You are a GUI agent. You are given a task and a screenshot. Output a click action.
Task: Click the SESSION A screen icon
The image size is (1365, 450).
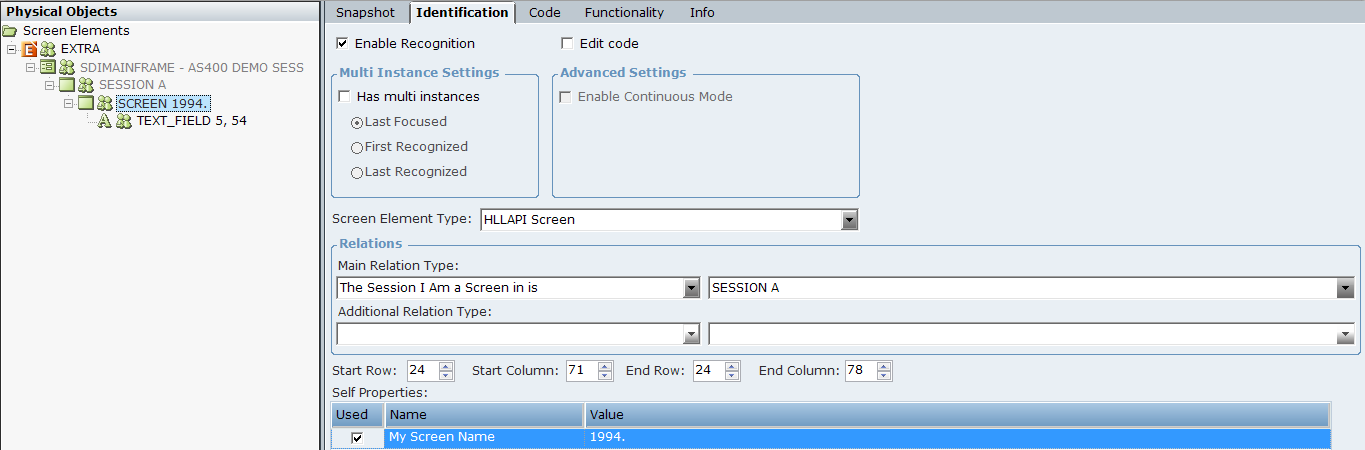point(66,85)
